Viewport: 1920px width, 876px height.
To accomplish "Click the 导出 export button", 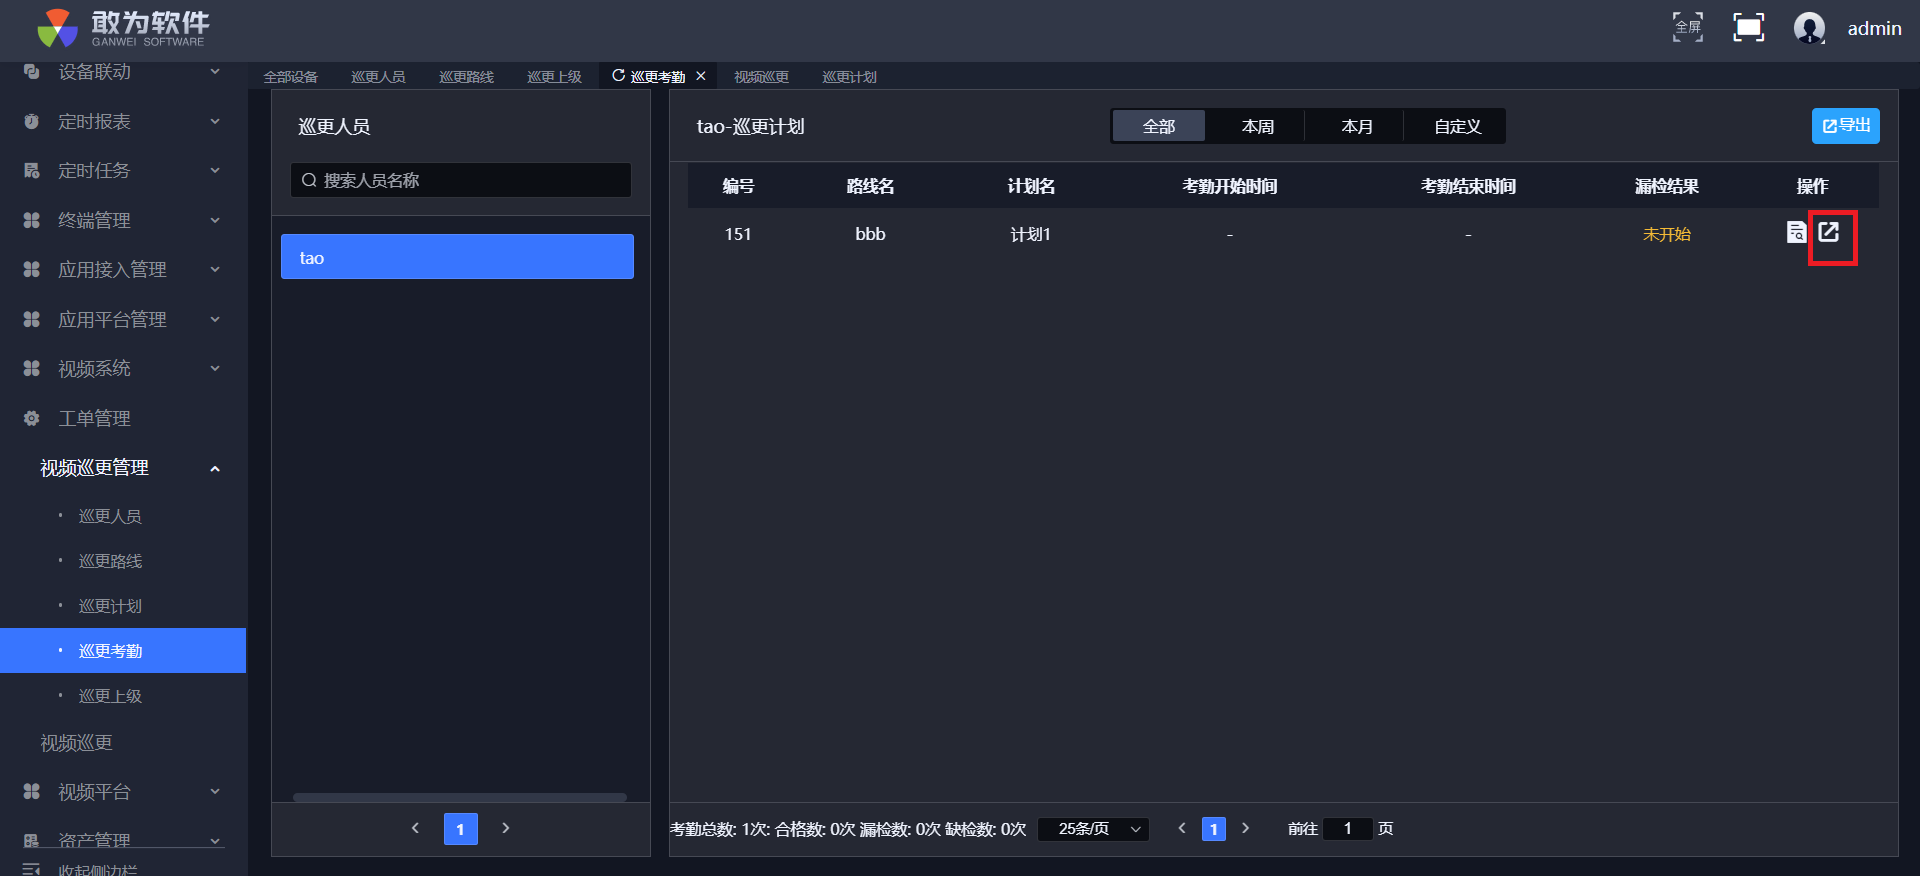I will [x=1845, y=126].
